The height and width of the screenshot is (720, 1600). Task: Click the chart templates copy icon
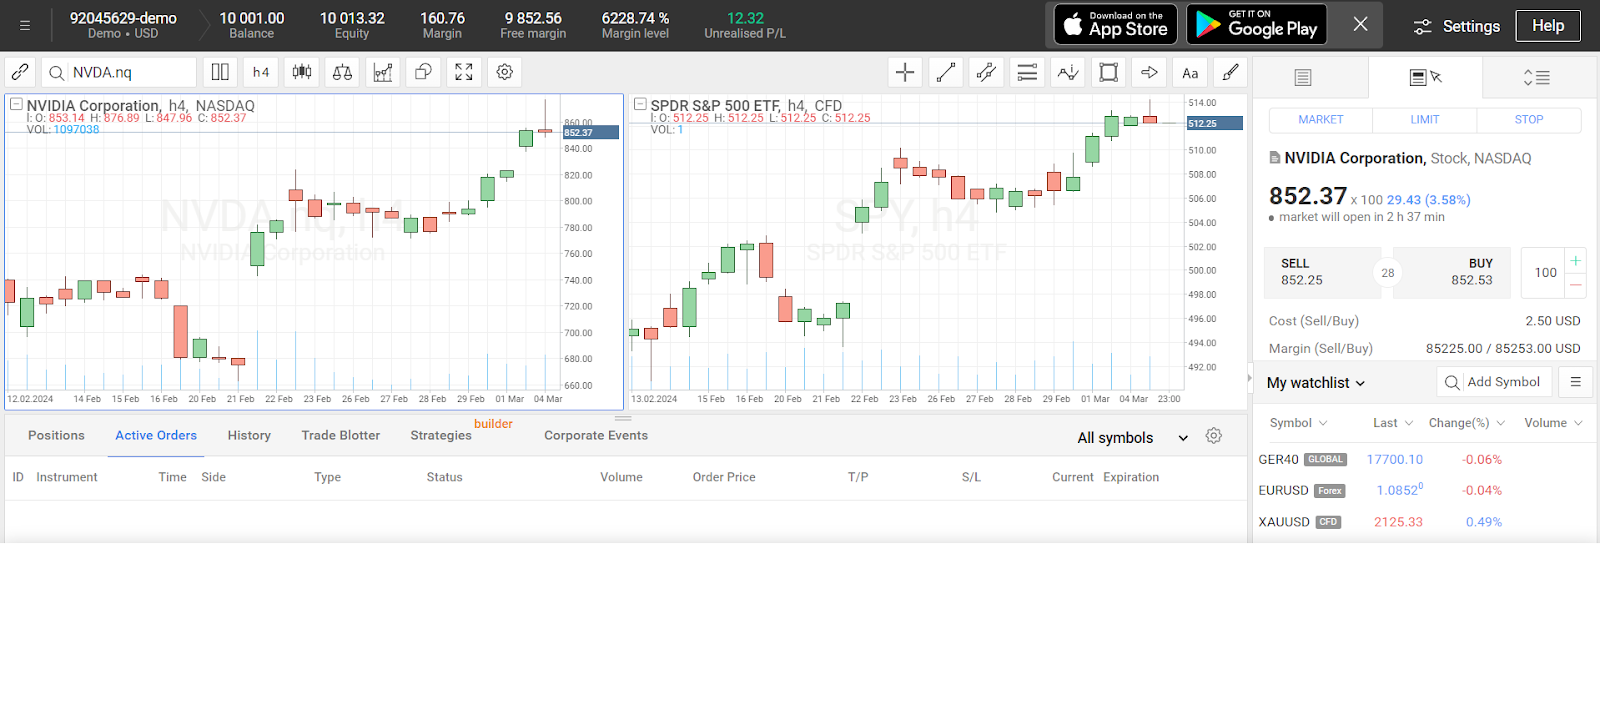(423, 72)
